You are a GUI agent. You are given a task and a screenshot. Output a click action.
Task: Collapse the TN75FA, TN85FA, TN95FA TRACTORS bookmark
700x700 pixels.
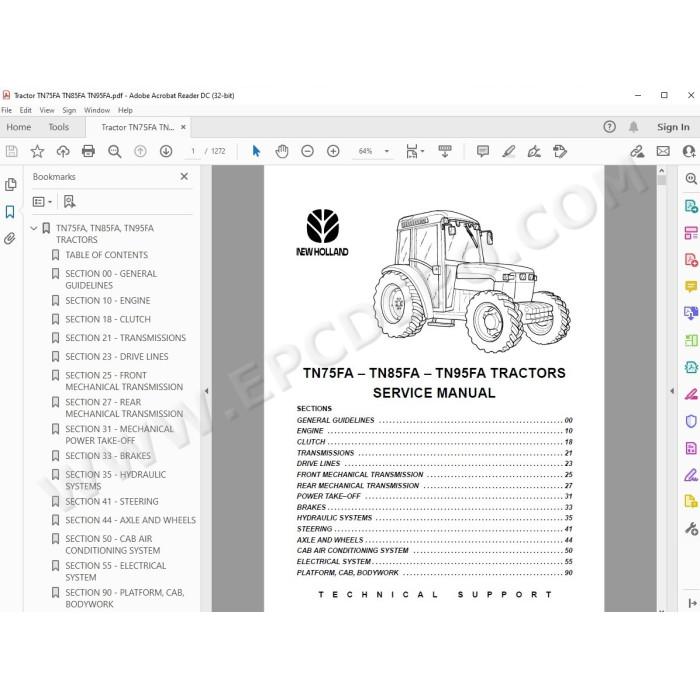click(33, 228)
